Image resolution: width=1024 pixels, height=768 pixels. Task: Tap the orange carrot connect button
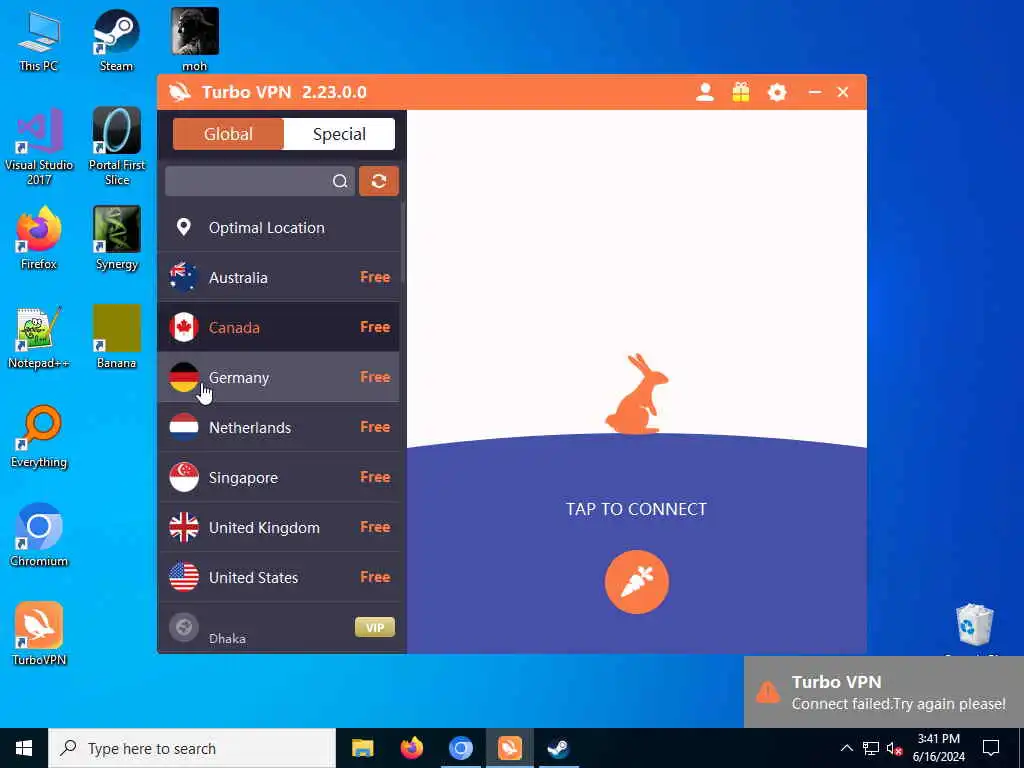point(637,582)
